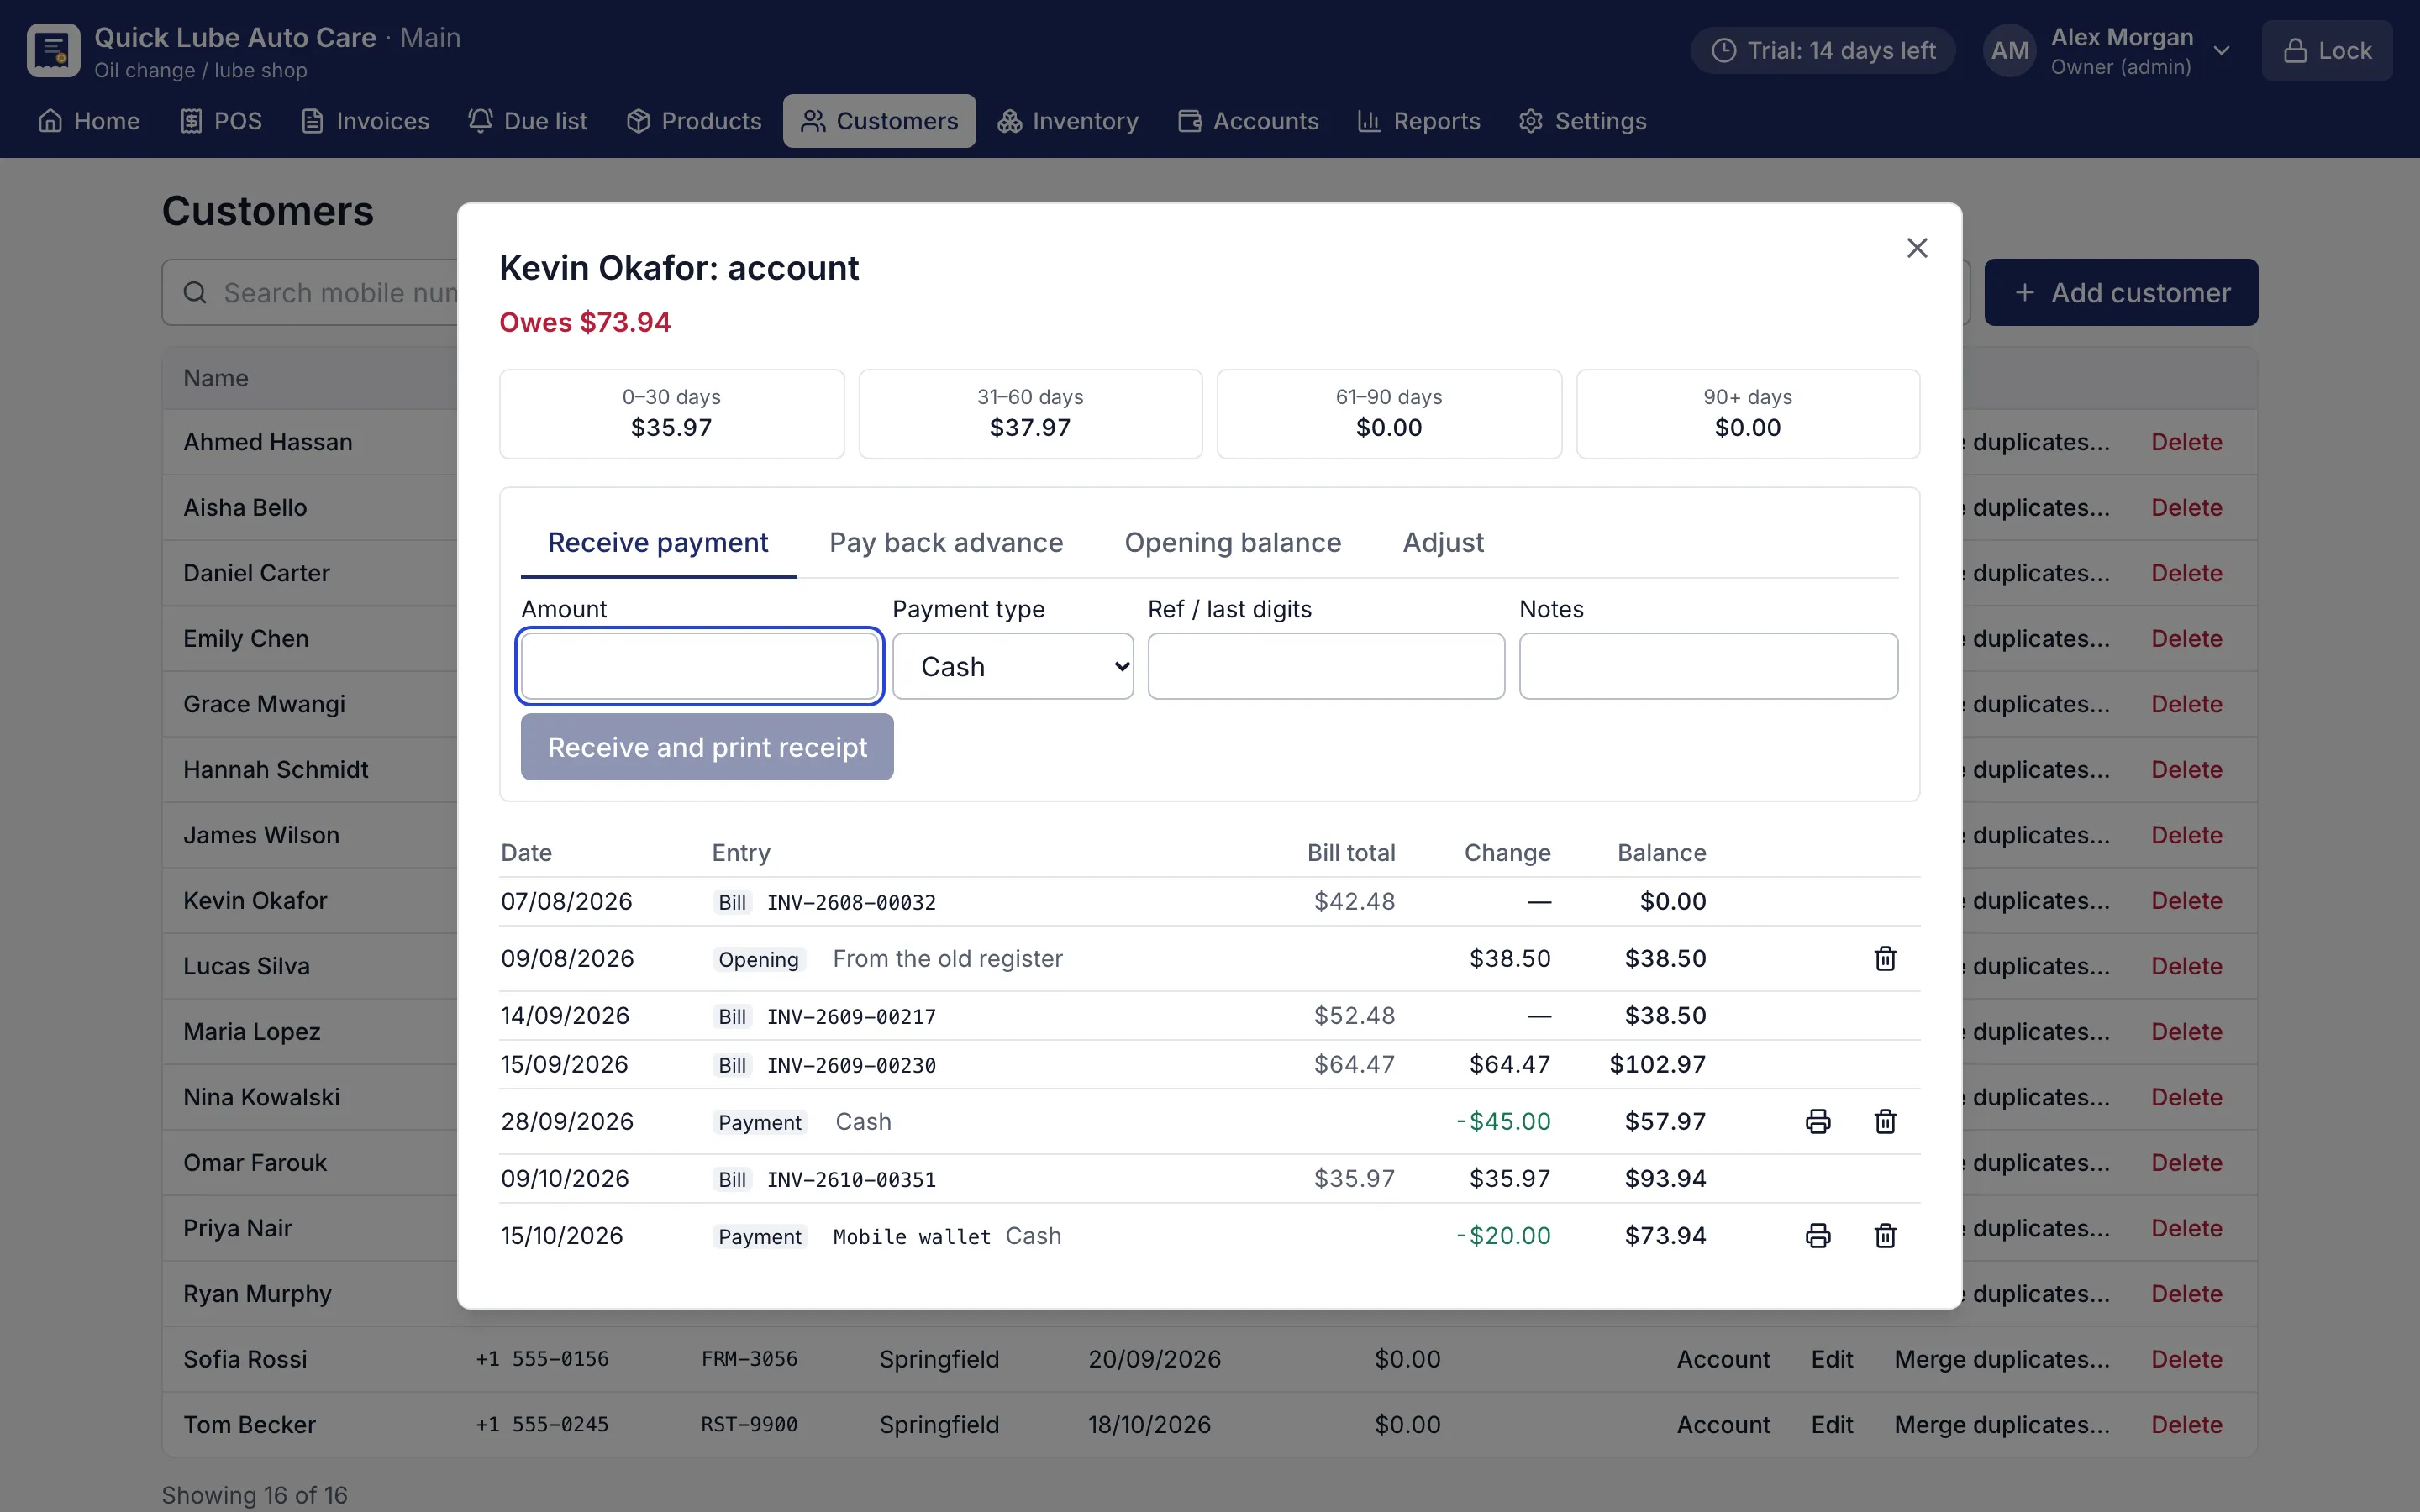
Task: Click the Quick Lube Auto Care logo icon
Action: [53, 50]
